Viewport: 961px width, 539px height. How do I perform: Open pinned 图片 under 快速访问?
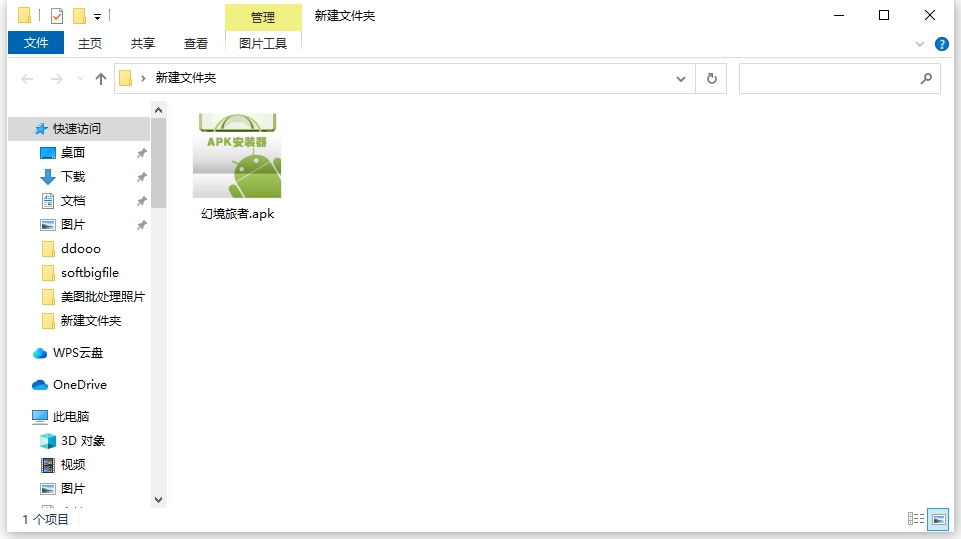[73, 224]
